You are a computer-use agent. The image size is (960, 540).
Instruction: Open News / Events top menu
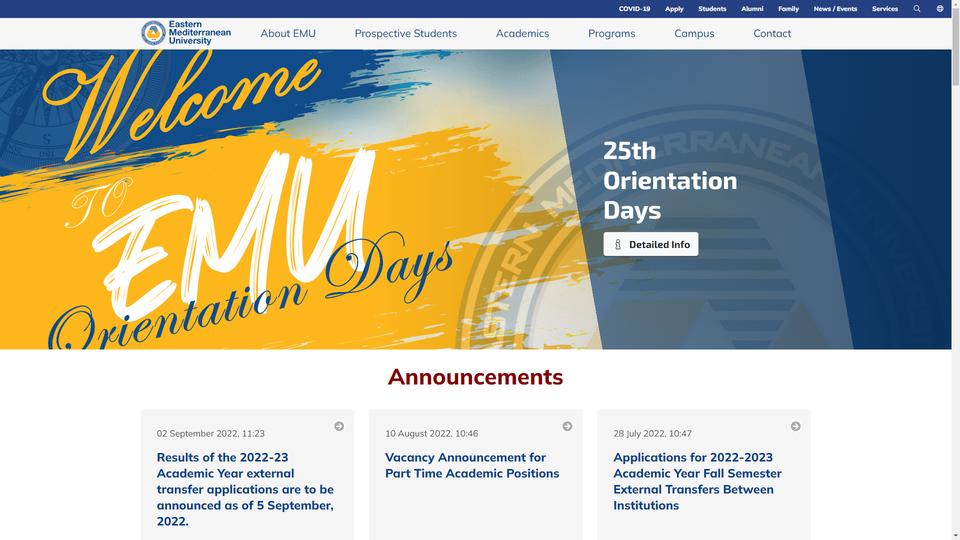(x=835, y=9)
